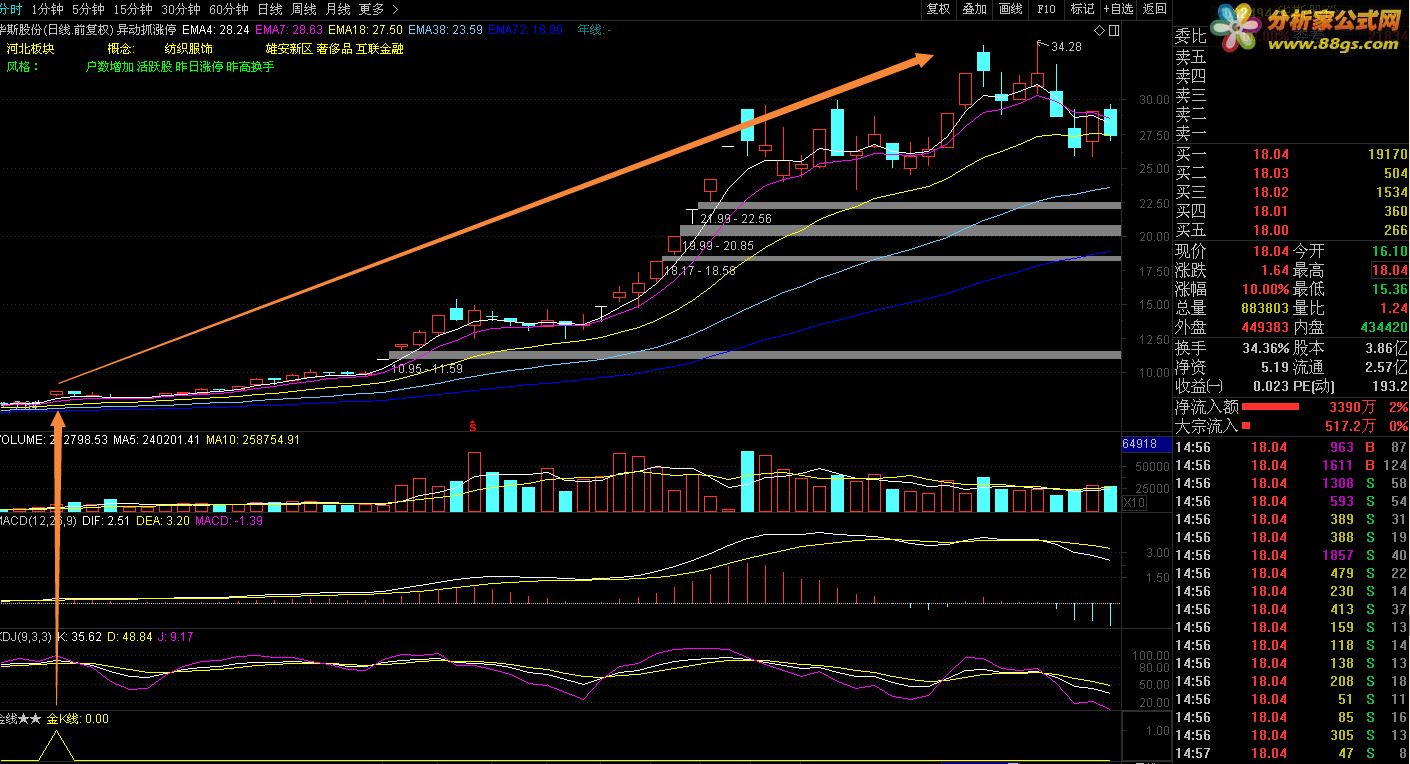Click the 昨日涨停 style tag

(199, 67)
